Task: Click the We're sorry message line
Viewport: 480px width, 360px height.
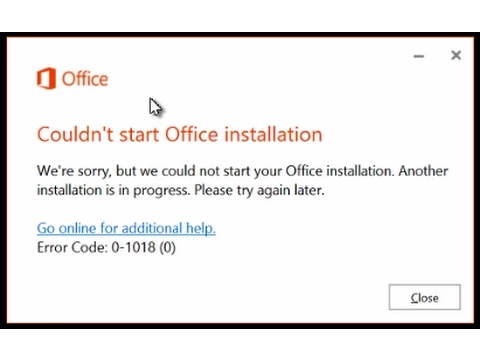Action: click(x=242, y=171)
